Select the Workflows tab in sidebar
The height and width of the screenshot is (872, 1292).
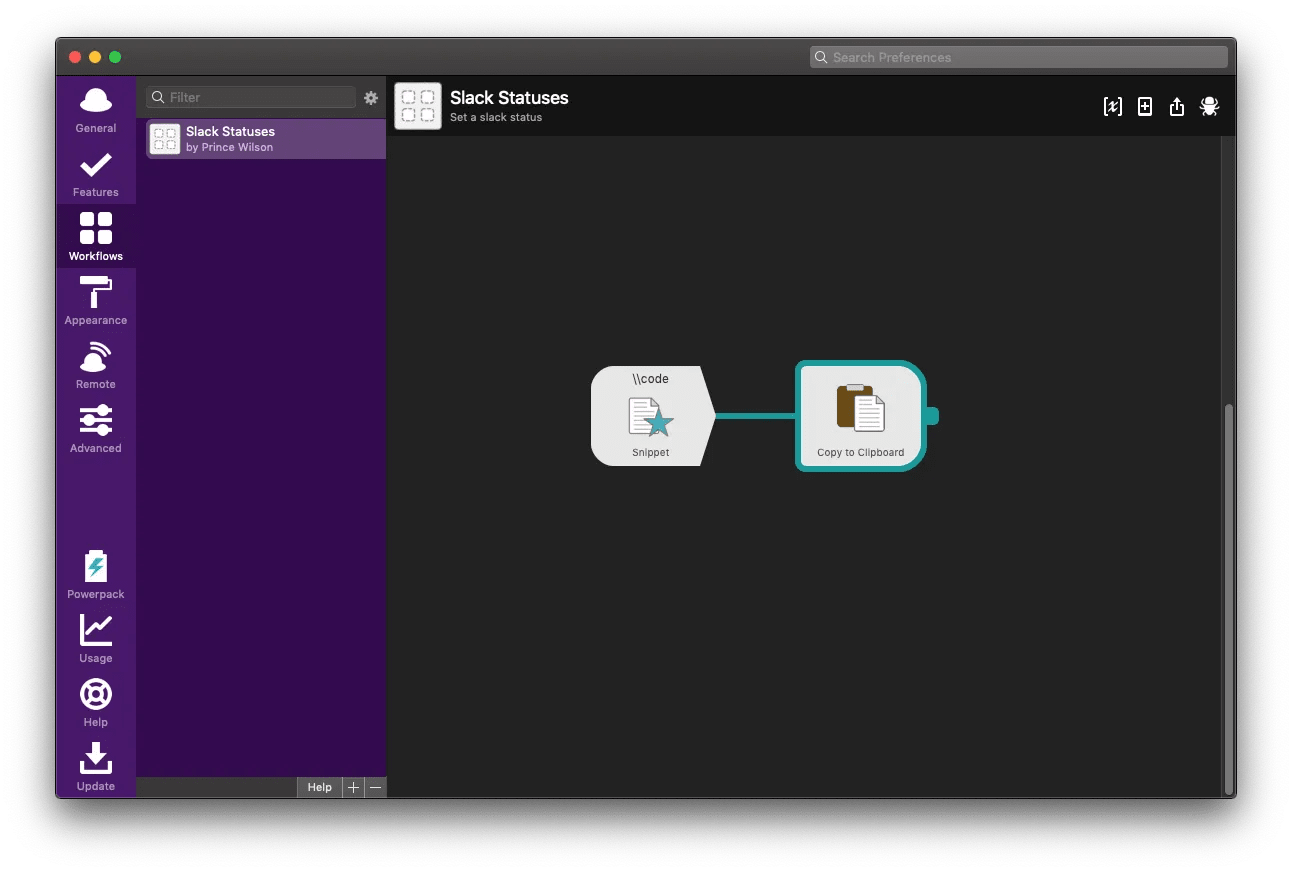95,236
